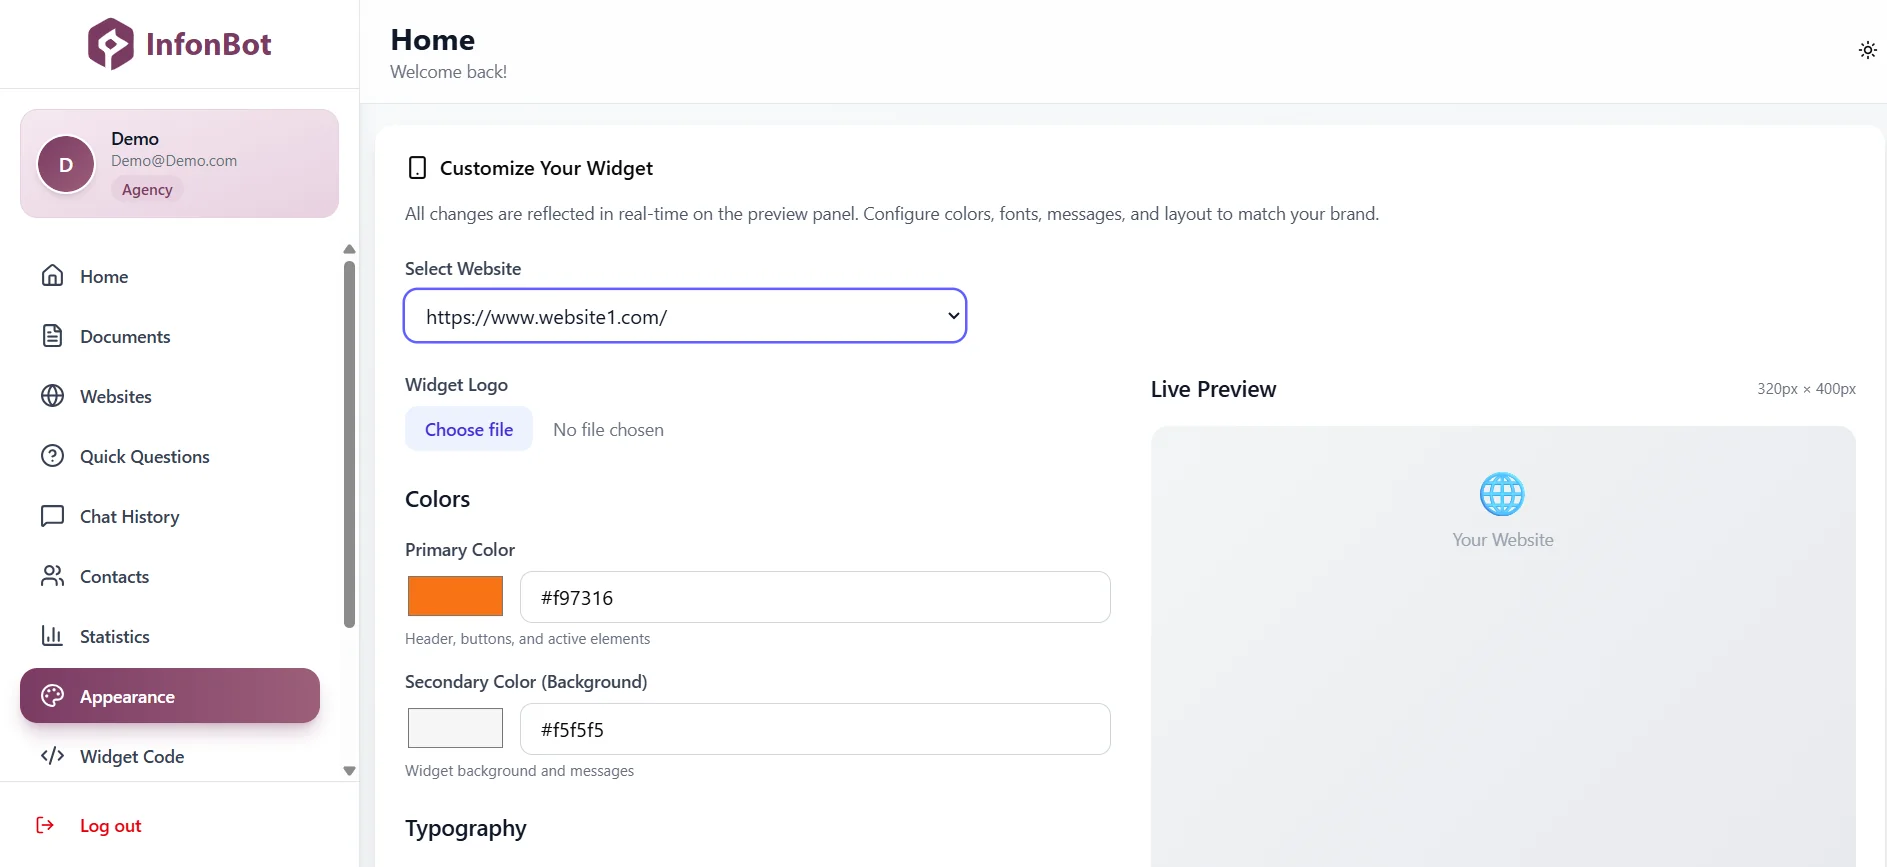Toggle the light/dark theme sun icon
This screenshot has width=1887, height=867.
point(1867,50)
